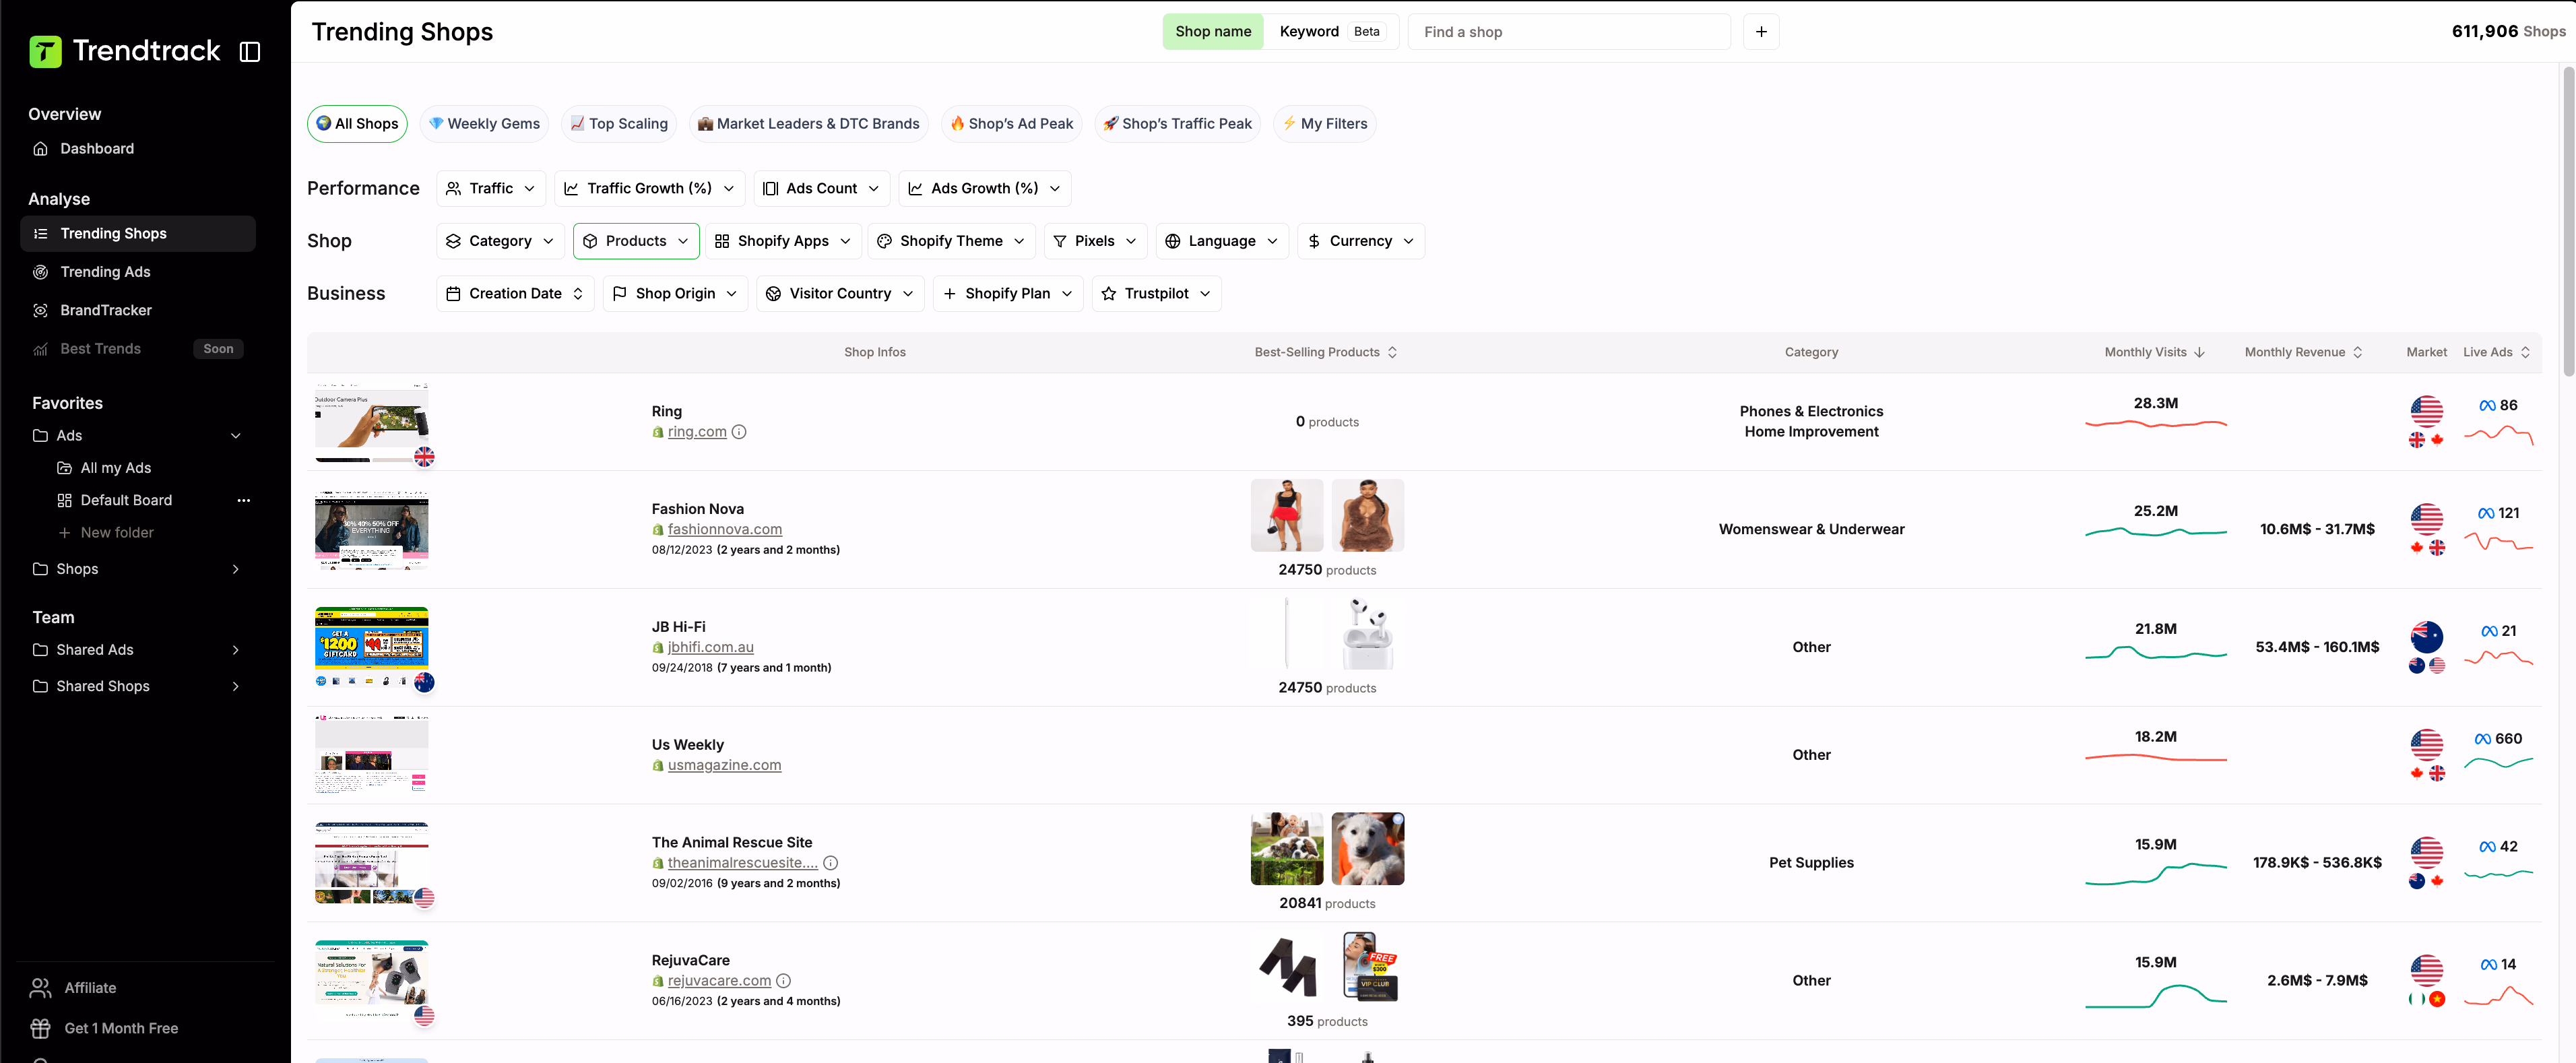Select the Weekly Gems preset tab
The width and height of the screenshot is (2576, 1063).
(484, 124)
